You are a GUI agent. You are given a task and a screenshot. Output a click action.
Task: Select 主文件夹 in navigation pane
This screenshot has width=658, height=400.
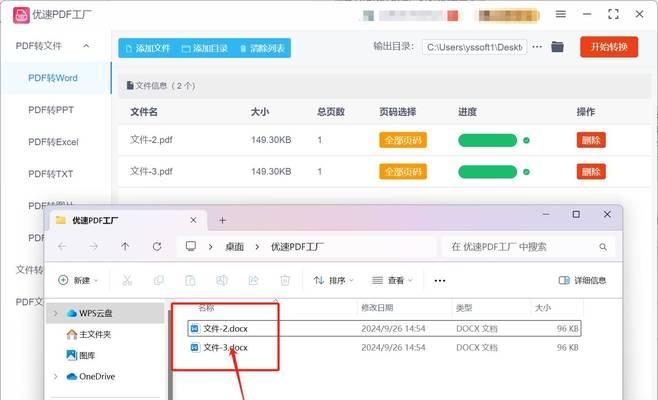coord(89,334)
